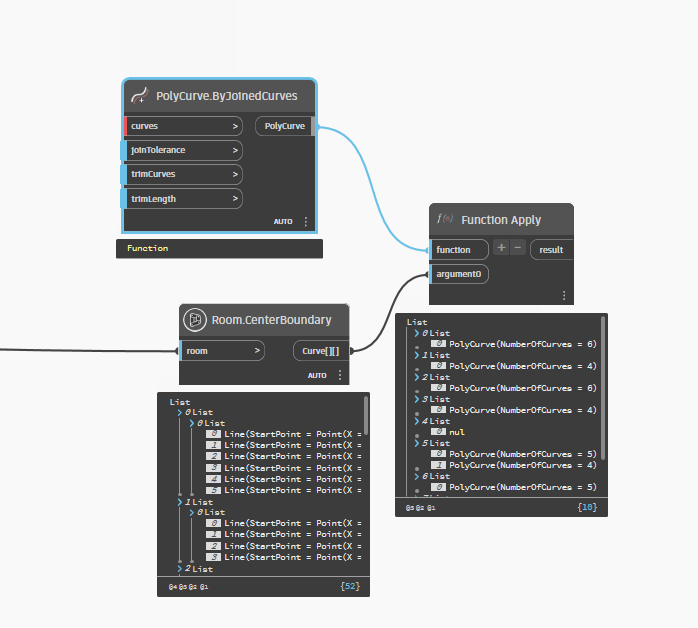Click the Function Apply node icon
The image size is (698, 628).
(x=445, y=219)
